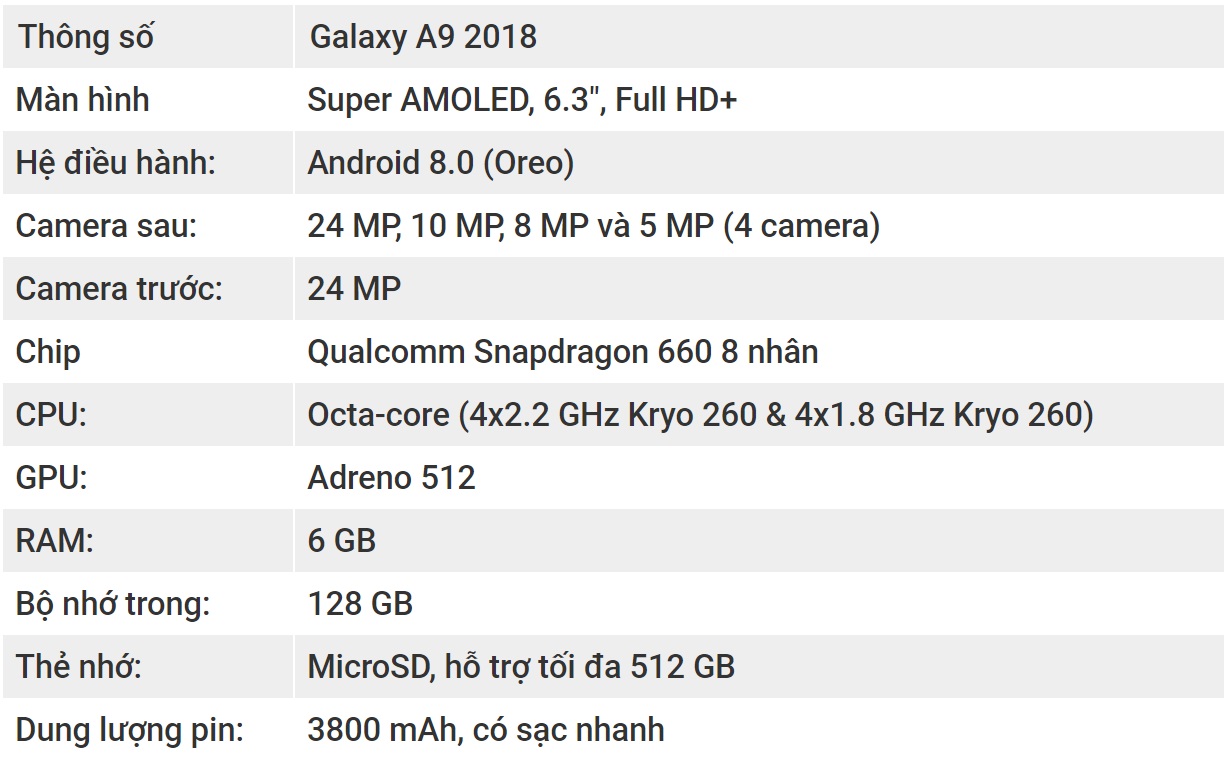Click the "Bộ nhớ trong:" label
Screen dimensions: 1230x766
coord(113,604)
